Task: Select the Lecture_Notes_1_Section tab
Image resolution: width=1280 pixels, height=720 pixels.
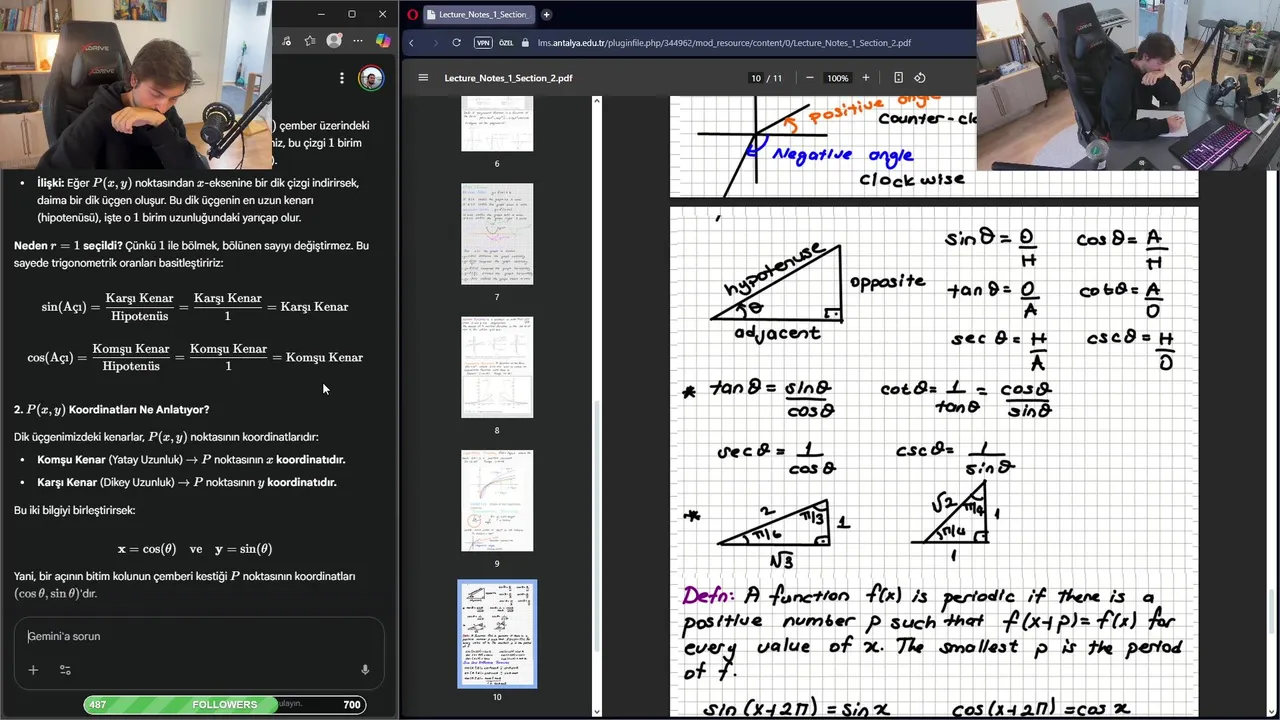Action: 478,14
